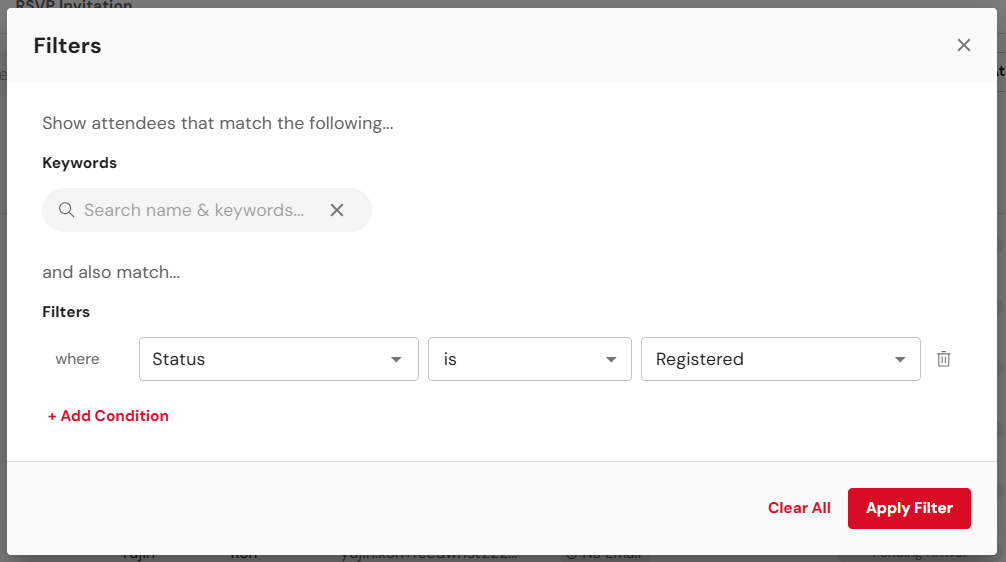Screen dimensions: 1006x562
Task: Apply the filter
Action: (909, 508)
